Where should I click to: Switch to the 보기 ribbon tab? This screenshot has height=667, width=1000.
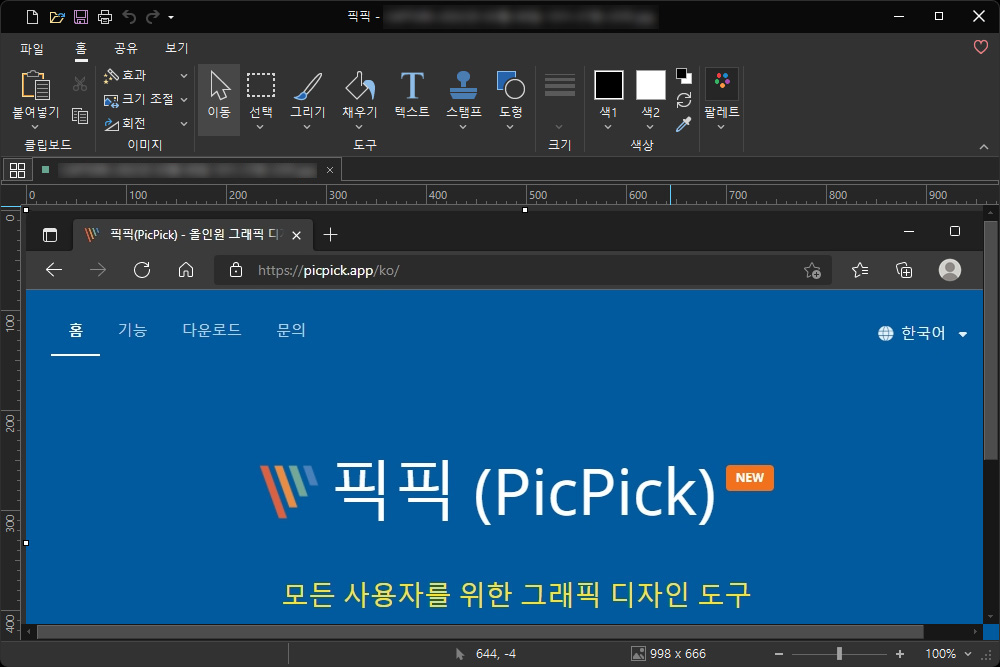[x=177, y=48]
